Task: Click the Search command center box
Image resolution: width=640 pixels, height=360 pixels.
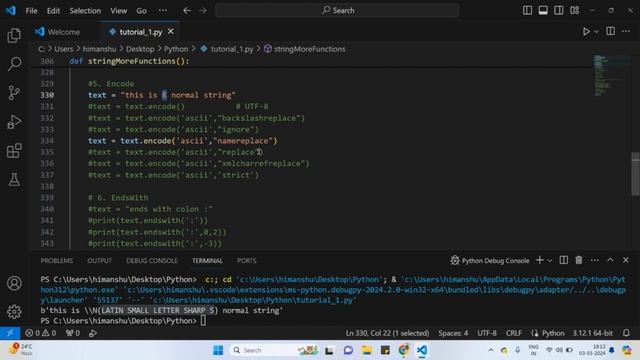Action: [337, 10]
